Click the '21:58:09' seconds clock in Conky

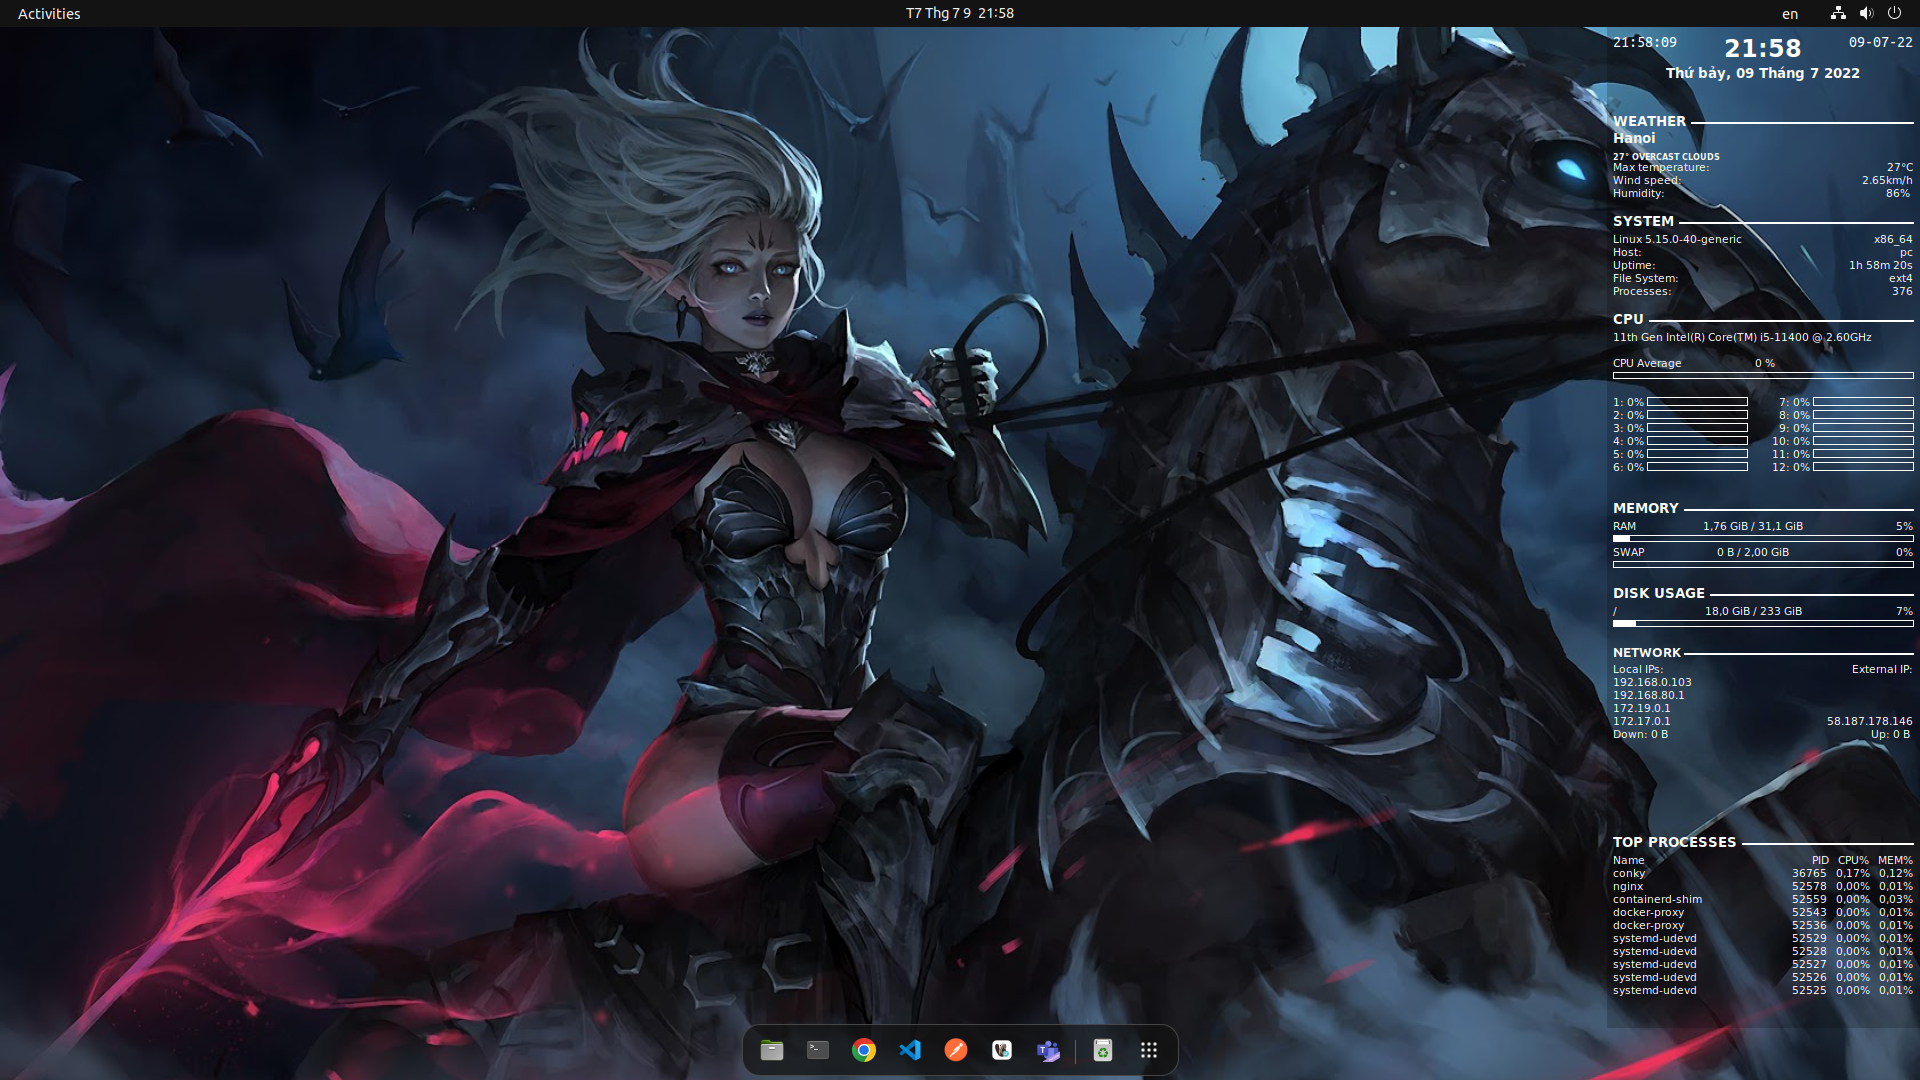click(x=1645, y=42)
